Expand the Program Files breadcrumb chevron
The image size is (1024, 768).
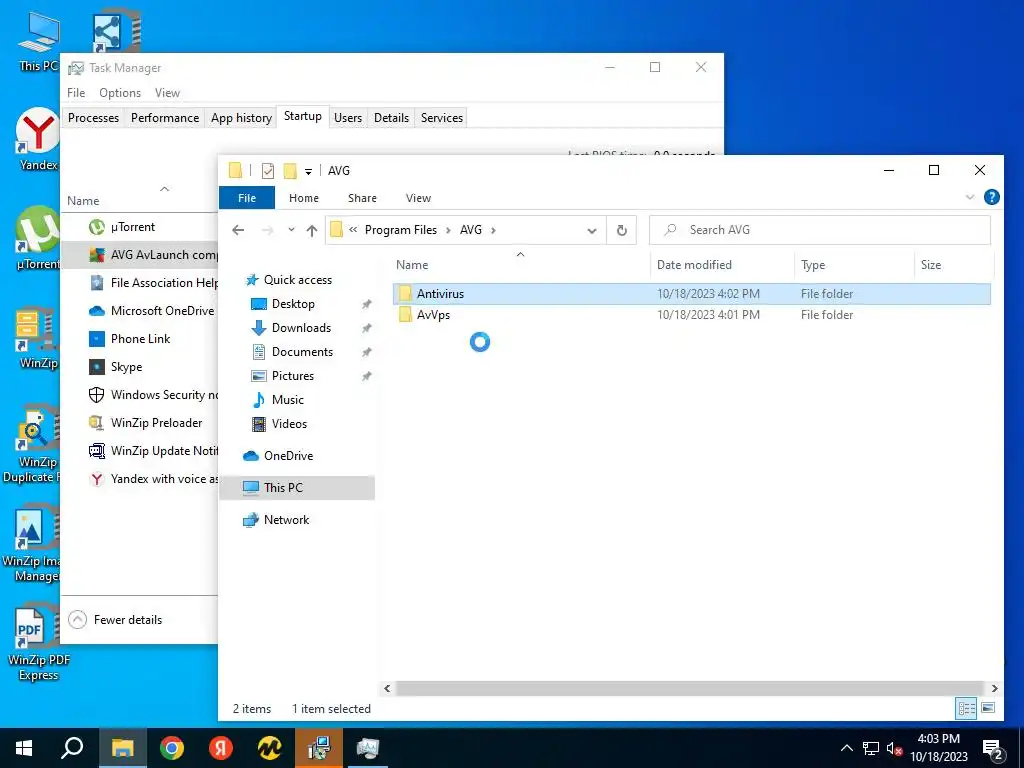449,230
